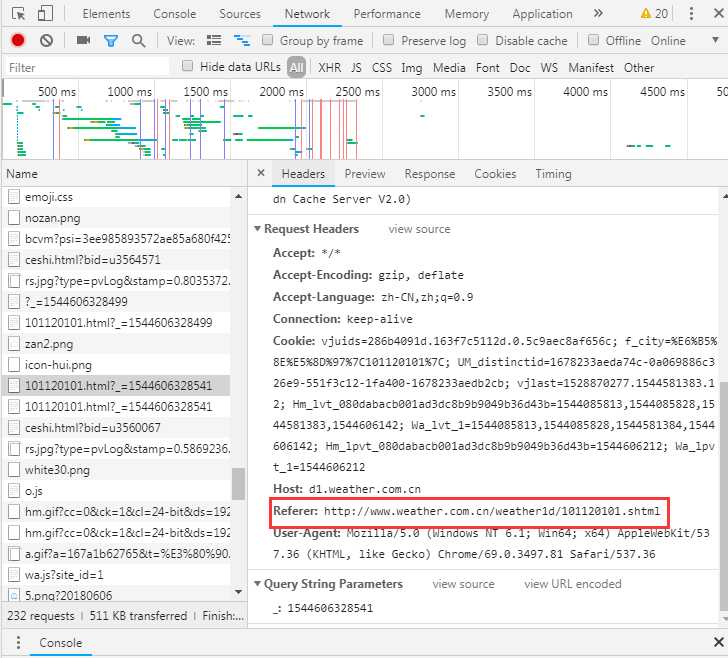Open the Timing tab
The width and height of the screenshot is (728, 658).
click(x=553, y=174)
